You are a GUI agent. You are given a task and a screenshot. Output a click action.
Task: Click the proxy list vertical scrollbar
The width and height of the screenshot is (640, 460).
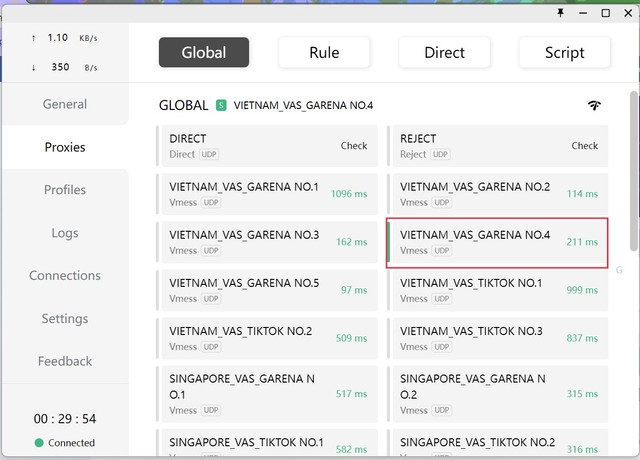click(633, 170)
